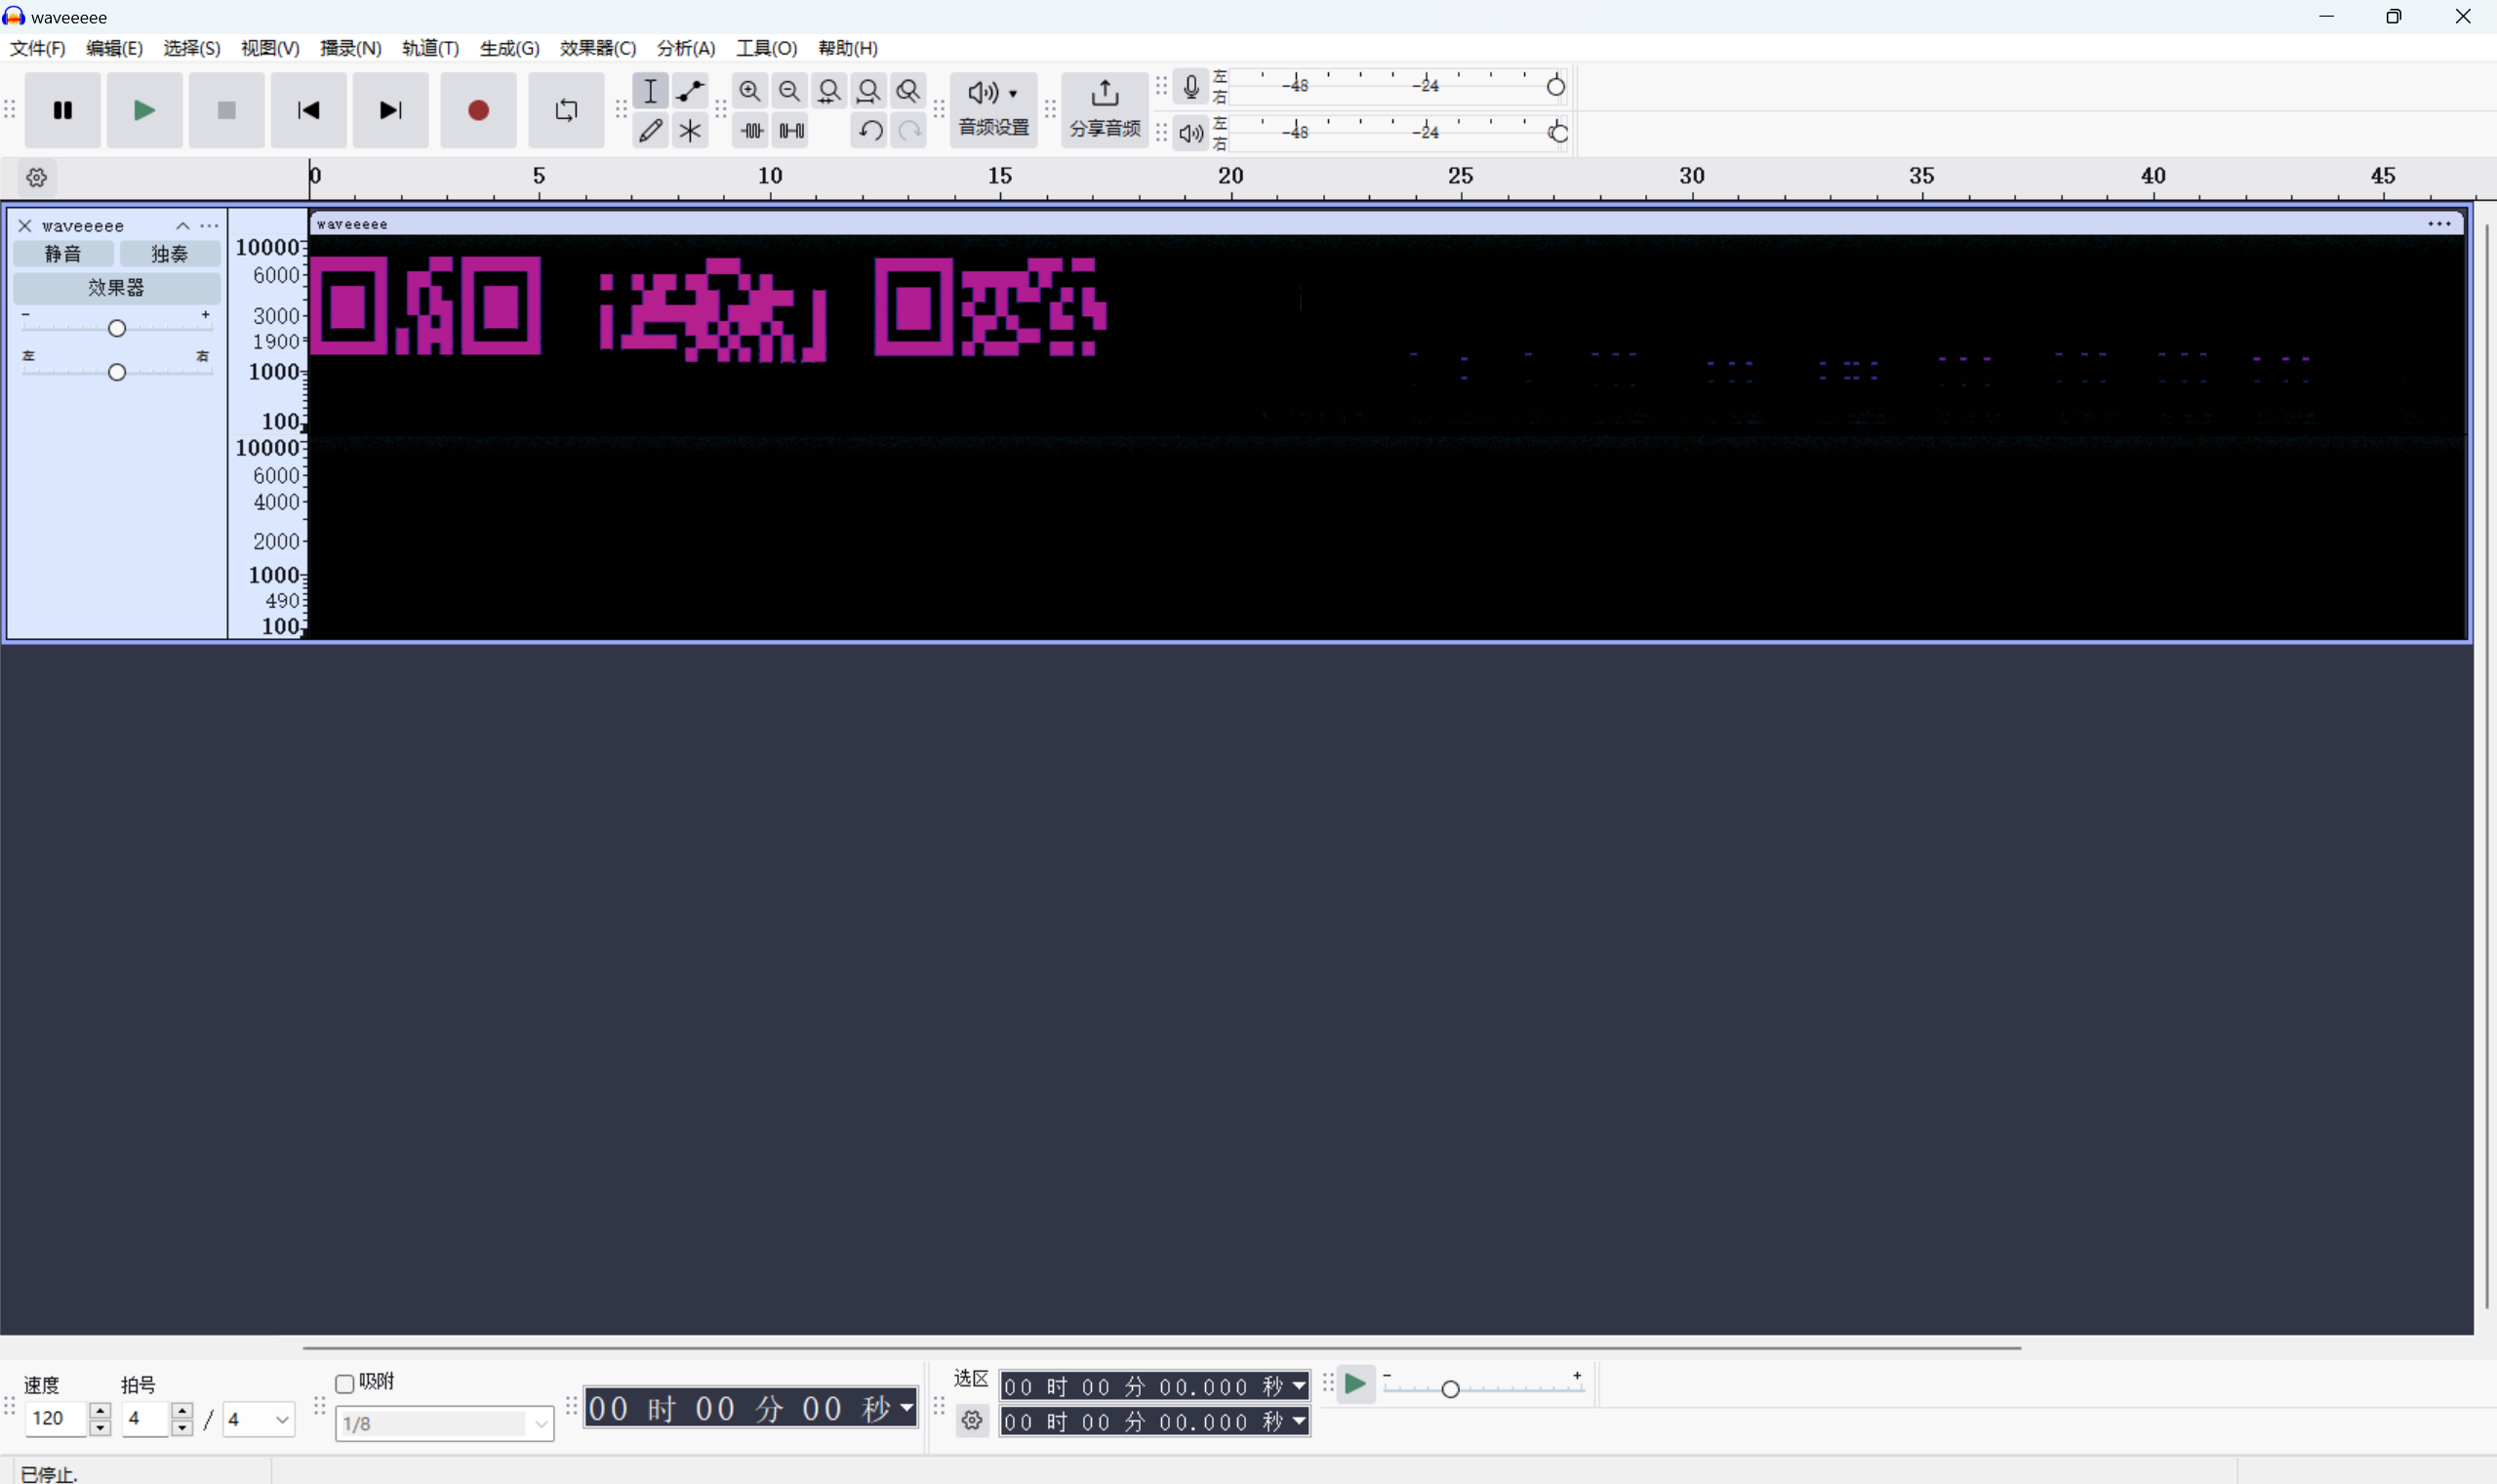Open time display format dropdown arrow

907,1408
